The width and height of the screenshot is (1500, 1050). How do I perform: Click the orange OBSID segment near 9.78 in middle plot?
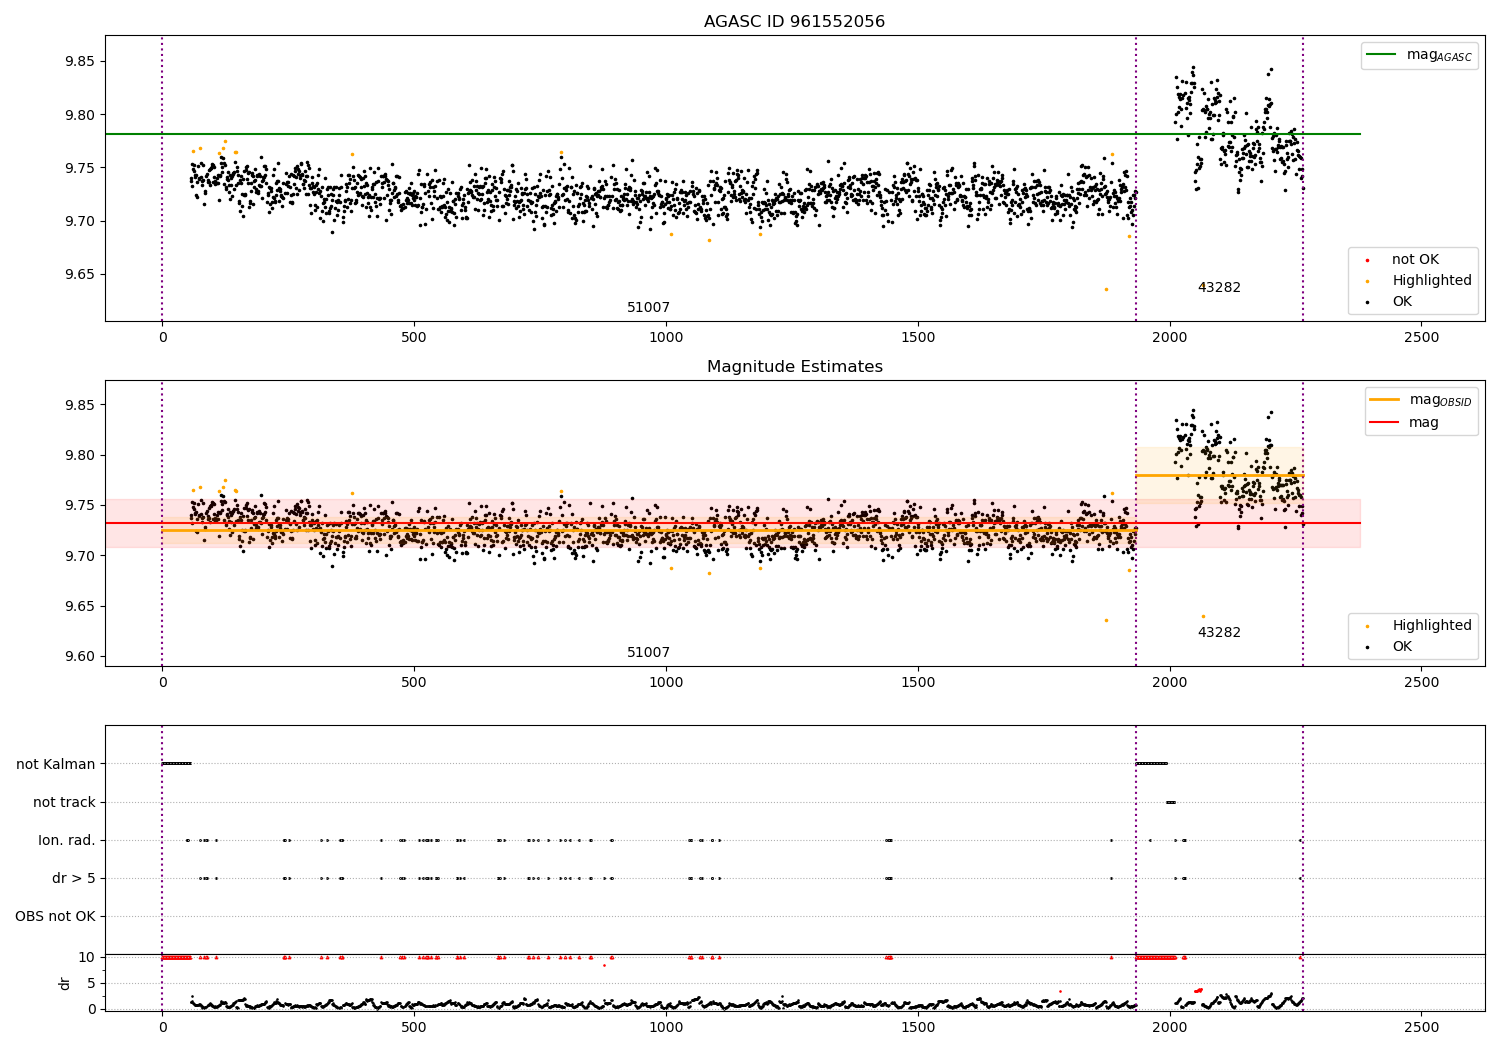[x=1219, y=475]
